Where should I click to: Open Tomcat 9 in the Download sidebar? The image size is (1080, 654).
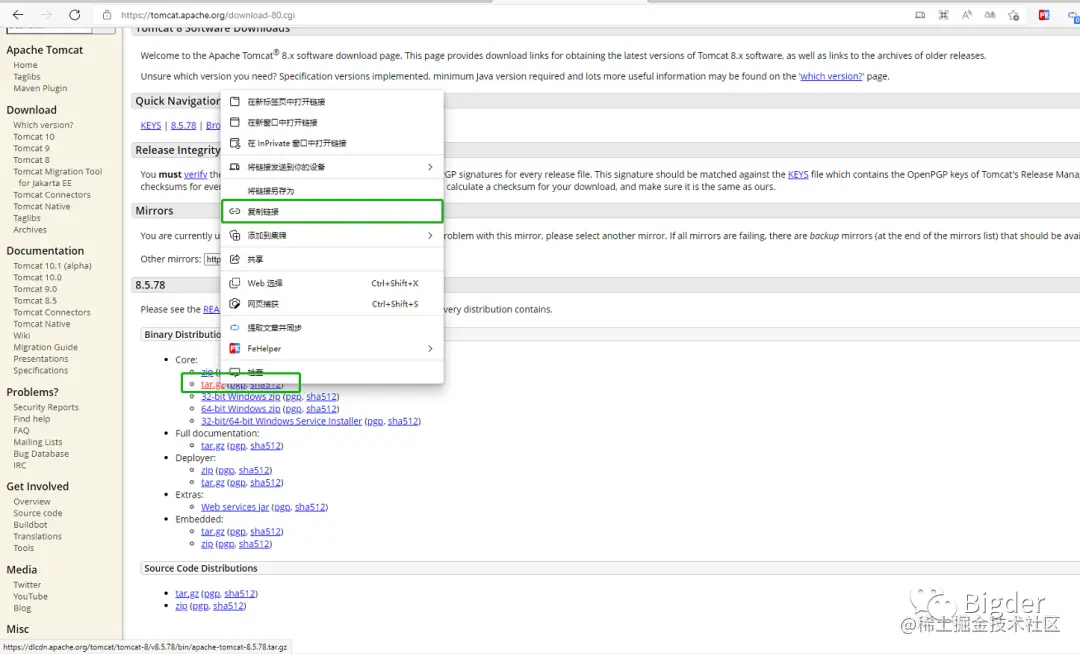pos(31,148)
